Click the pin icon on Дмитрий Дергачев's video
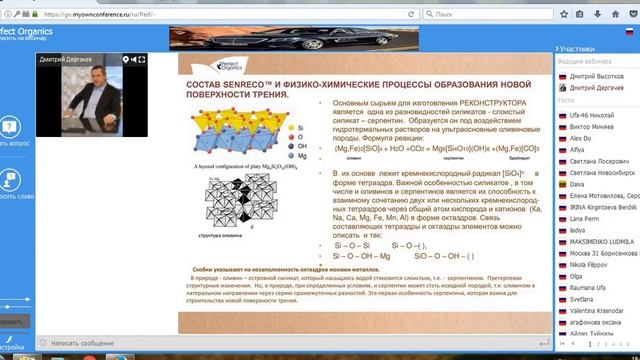This screenshot has height=360, width=640. coord(126,60)
